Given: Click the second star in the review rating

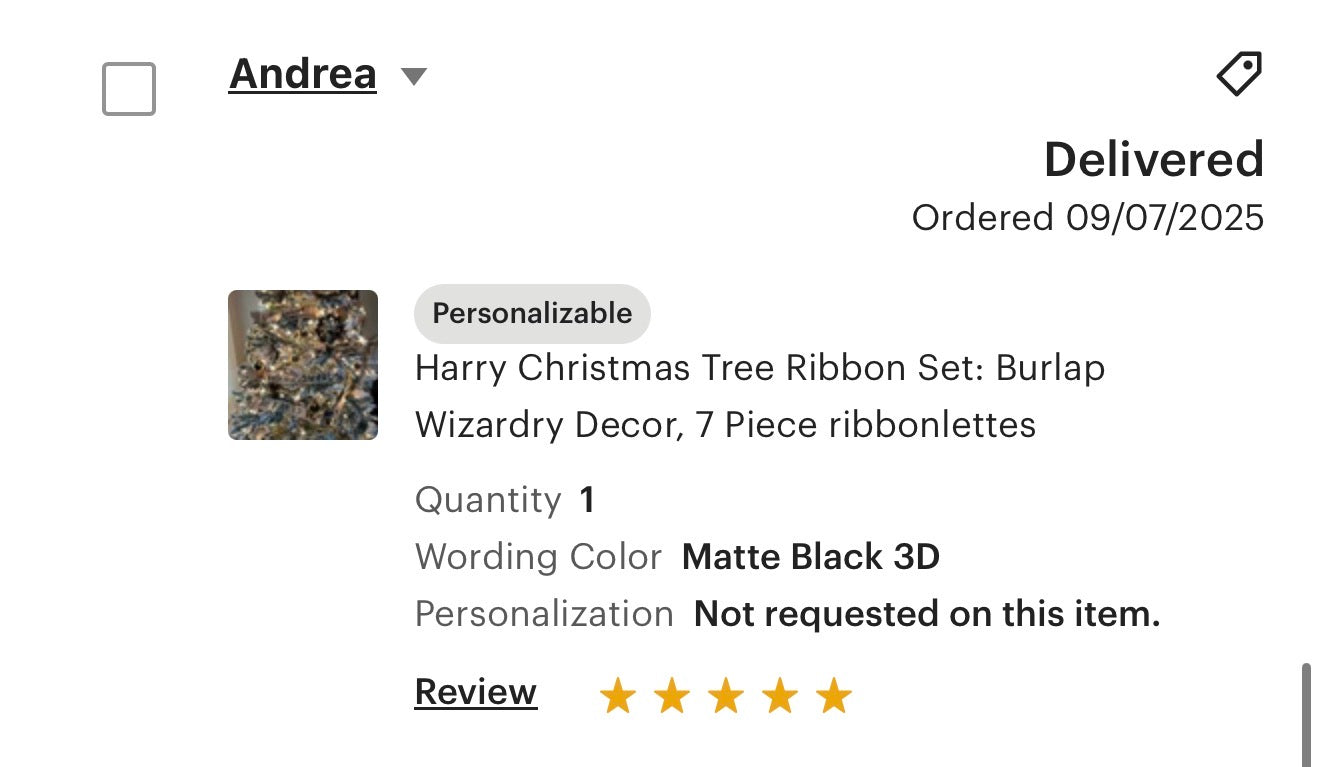Looking at the screenshot, I should (673, 694).
